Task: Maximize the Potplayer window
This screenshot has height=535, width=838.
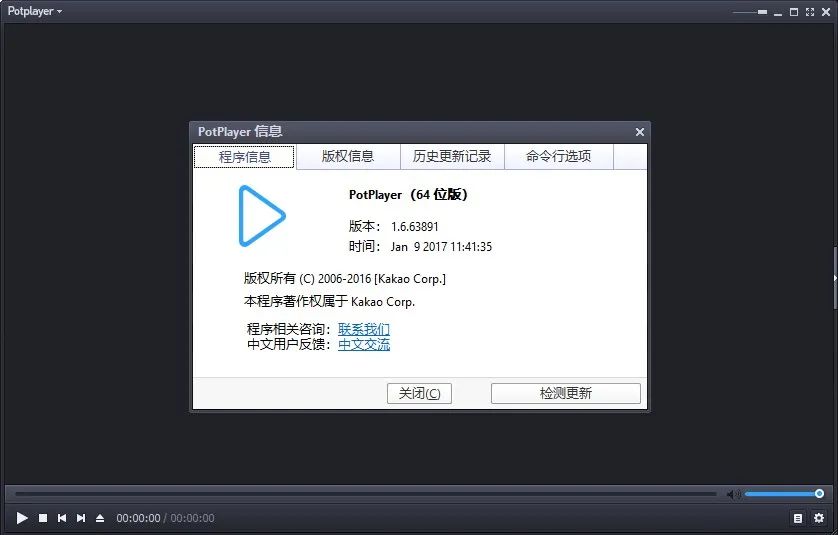Action: [794, 12]
